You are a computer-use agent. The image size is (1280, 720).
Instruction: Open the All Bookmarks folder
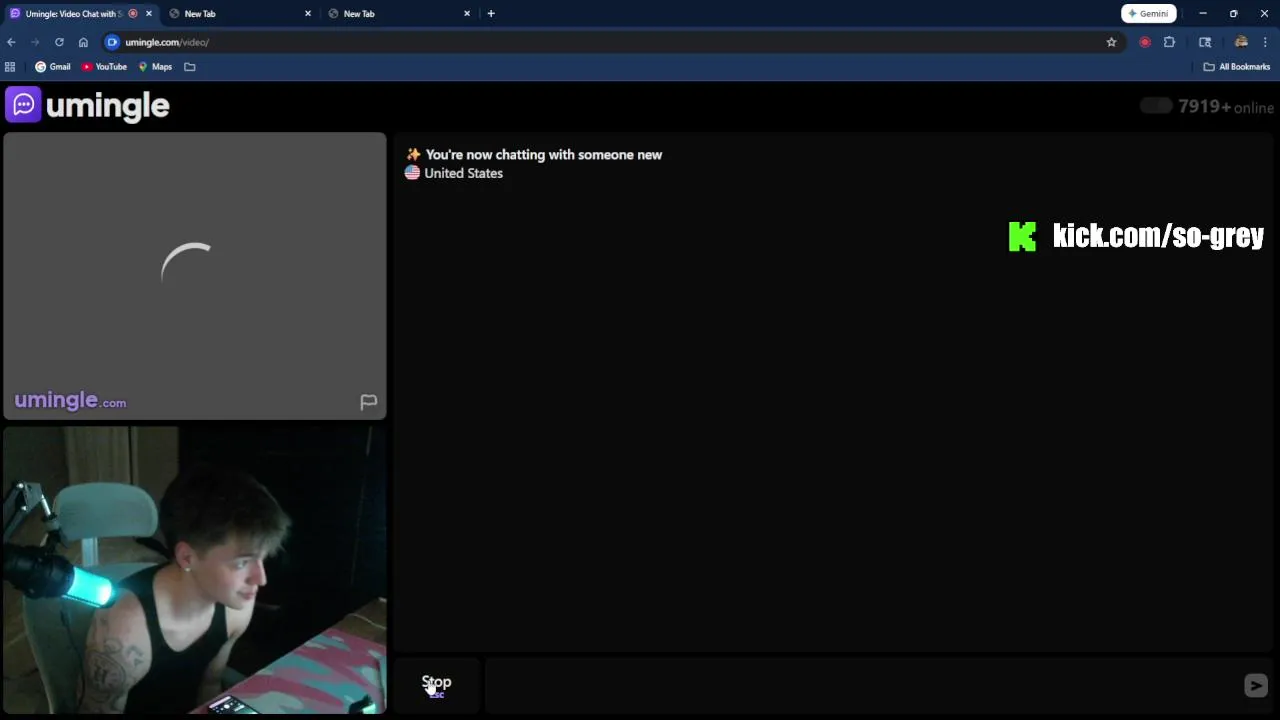coord(1237,67)
